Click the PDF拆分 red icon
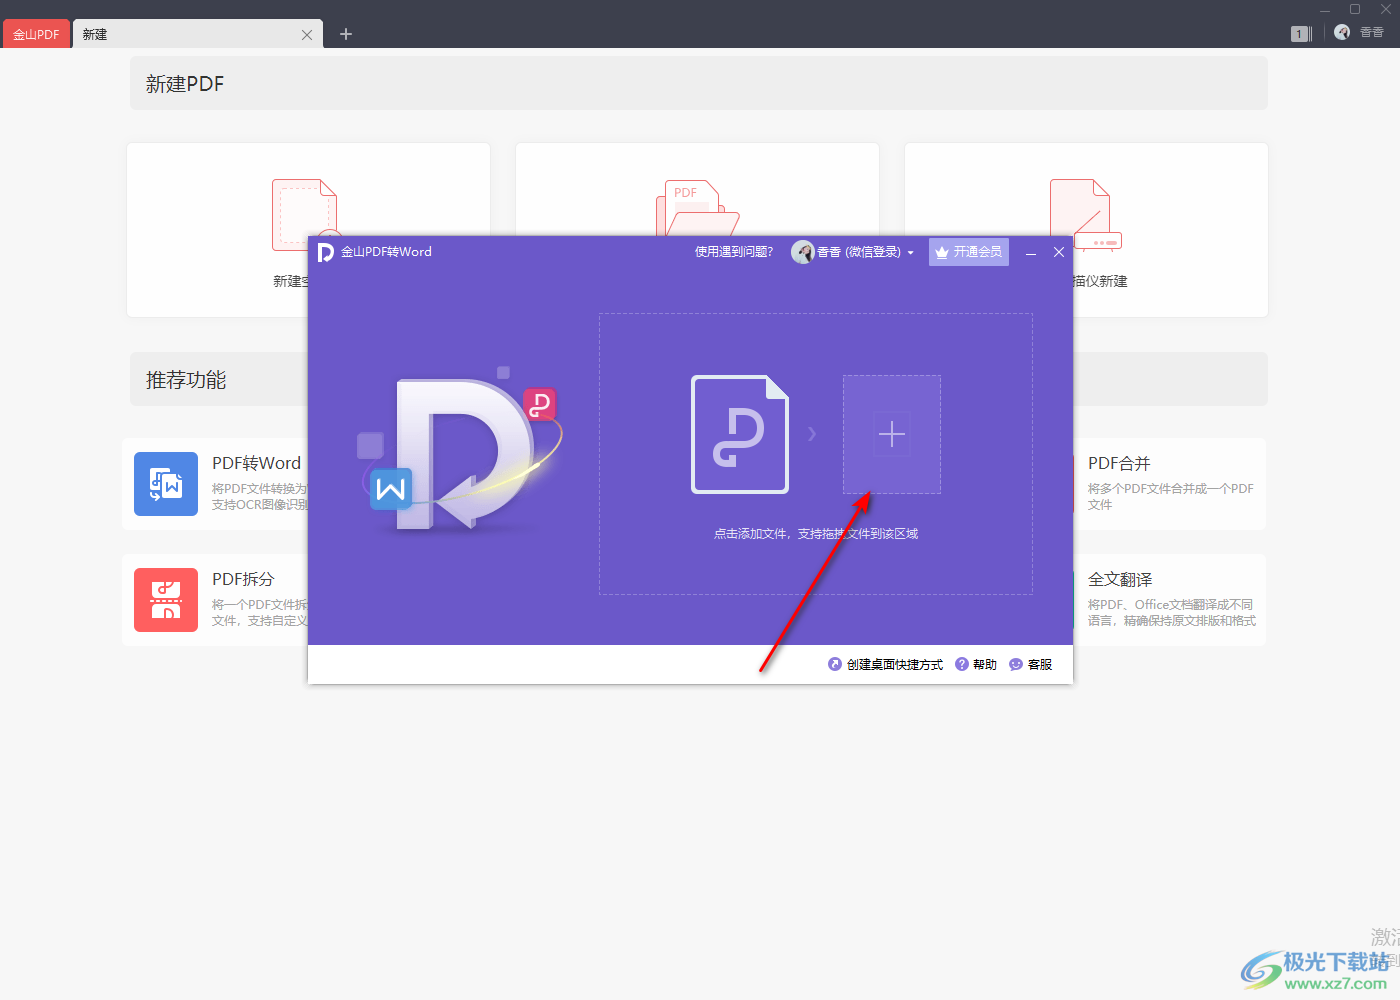Image resolution: width=1400 pixels, height=1000 pixels. (x=166, y=600)
